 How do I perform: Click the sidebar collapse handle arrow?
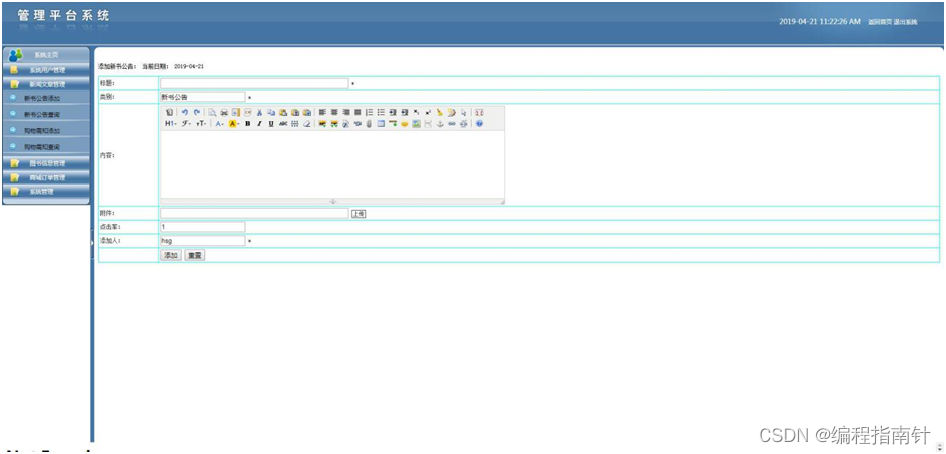coord(92,242)
